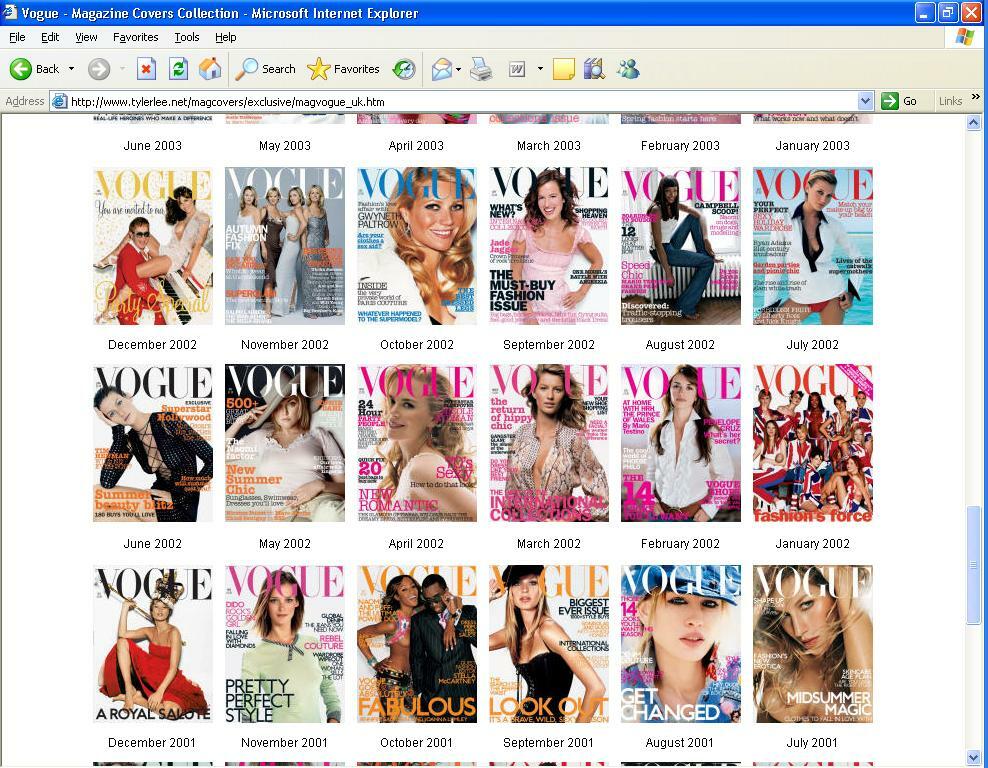Click the yellow Discuss note icon
This screenshot has width=988, height=768.
click(563, 69)
